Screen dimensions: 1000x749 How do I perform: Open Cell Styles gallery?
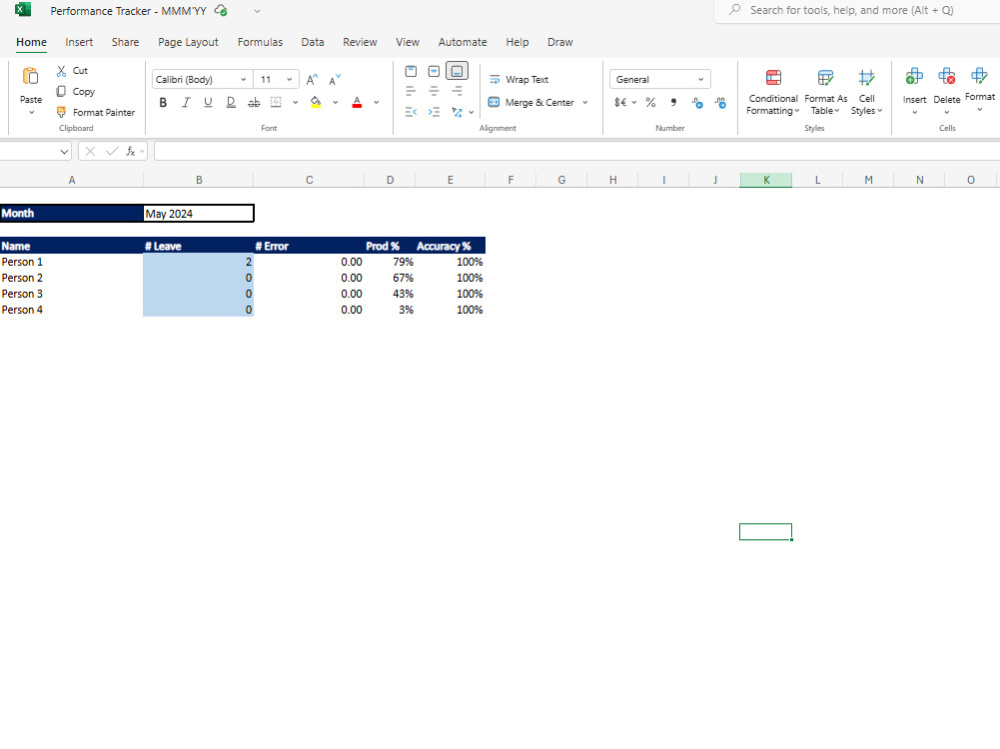pos(866,92)
